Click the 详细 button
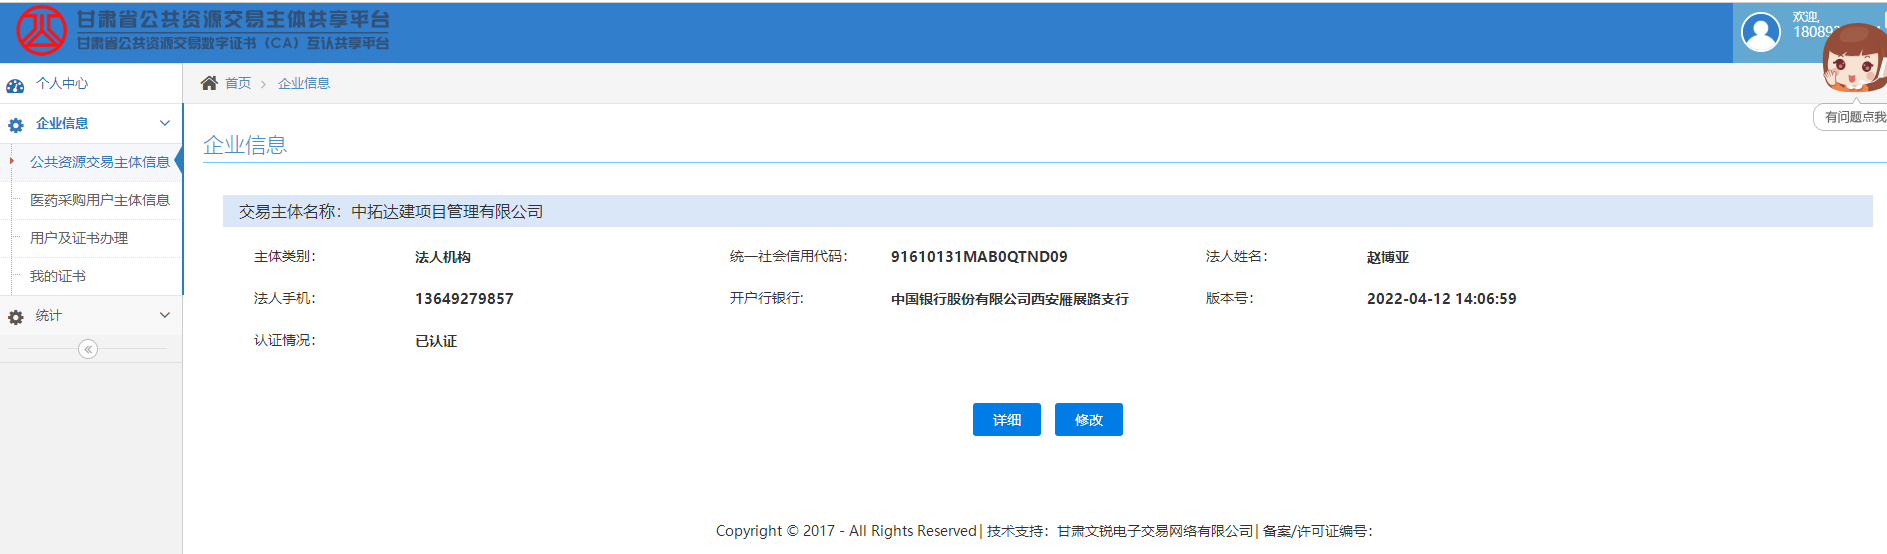 tap(1007, 420)
